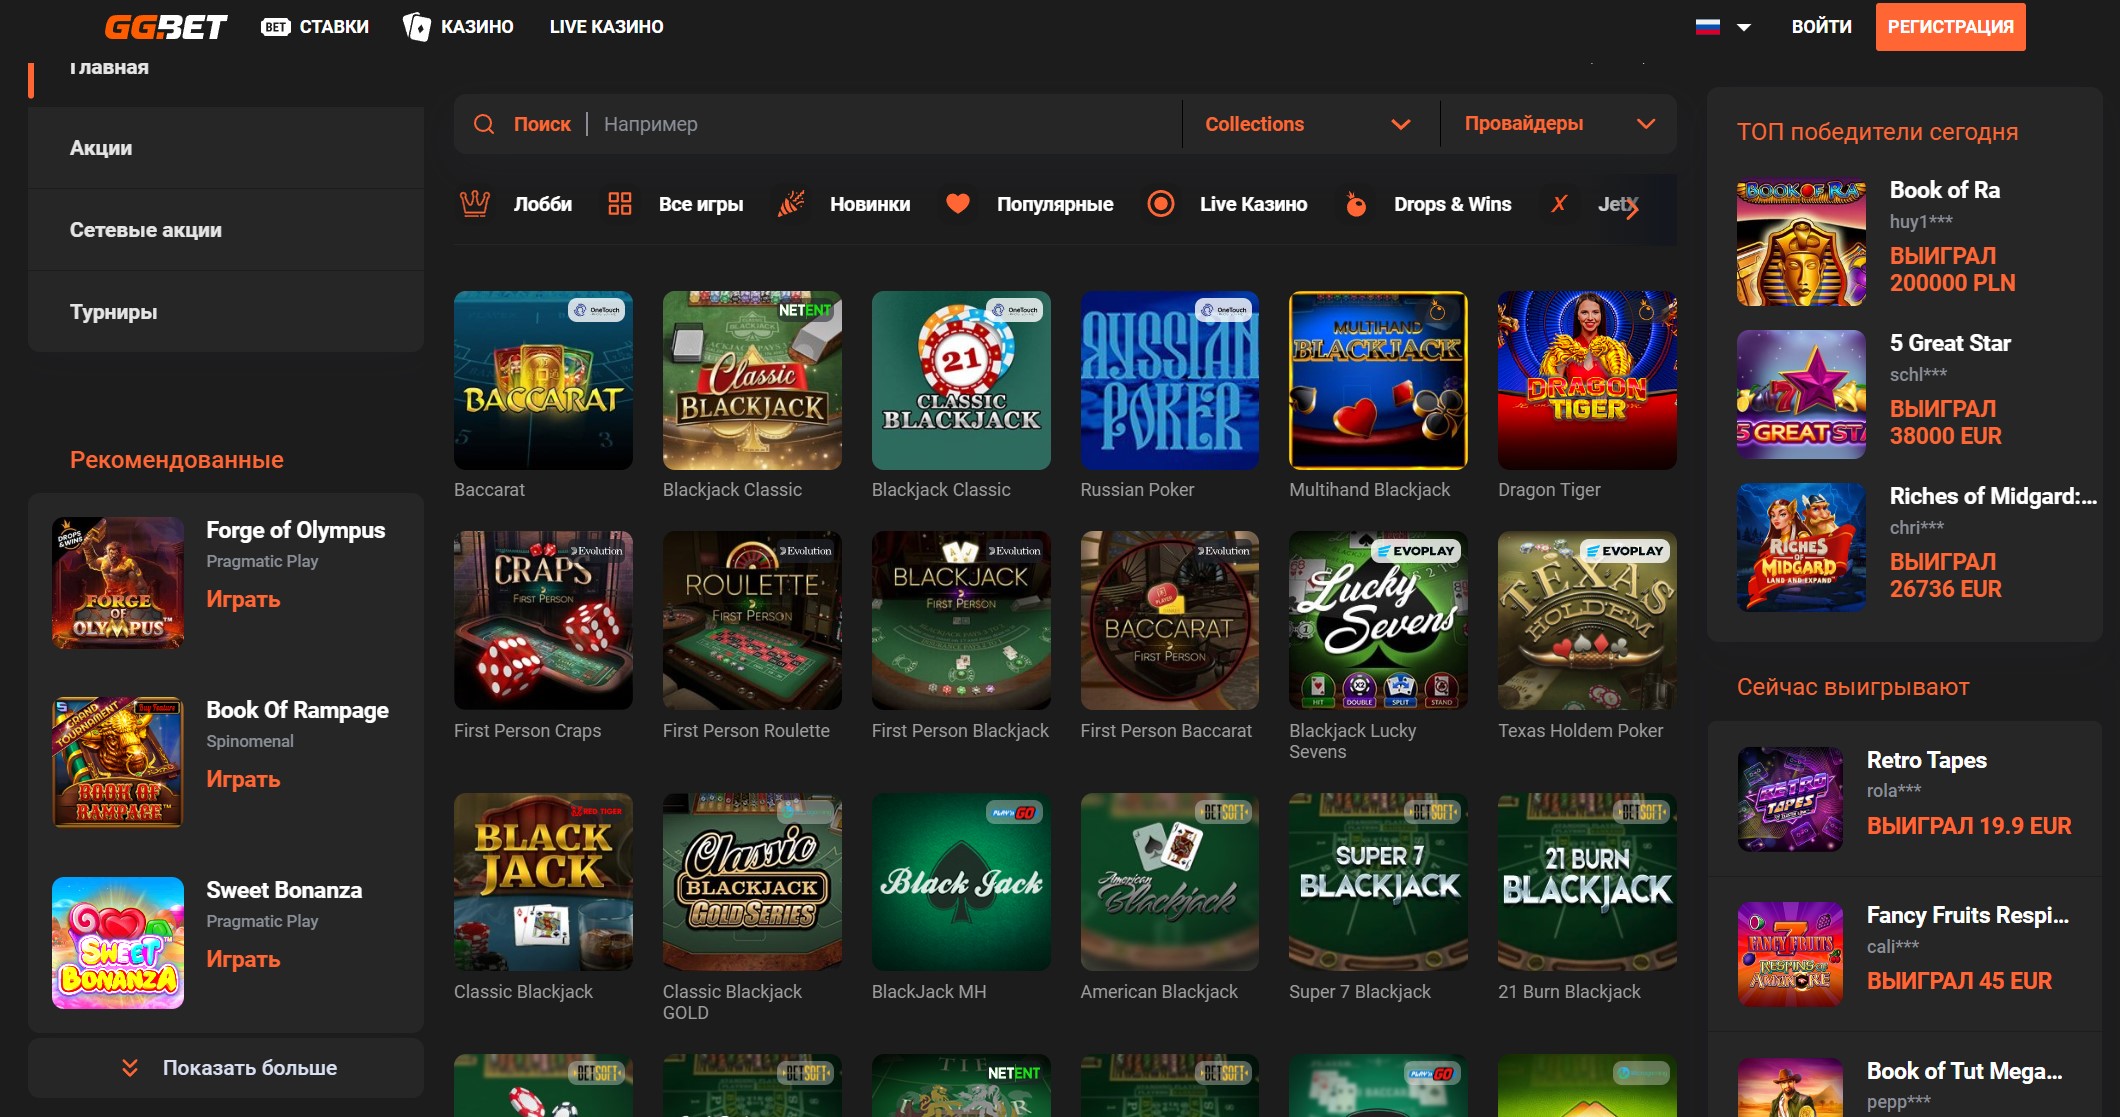
Task: Open the Dragon Tiger thumbnail
Action: click(x=1587, y=380)
